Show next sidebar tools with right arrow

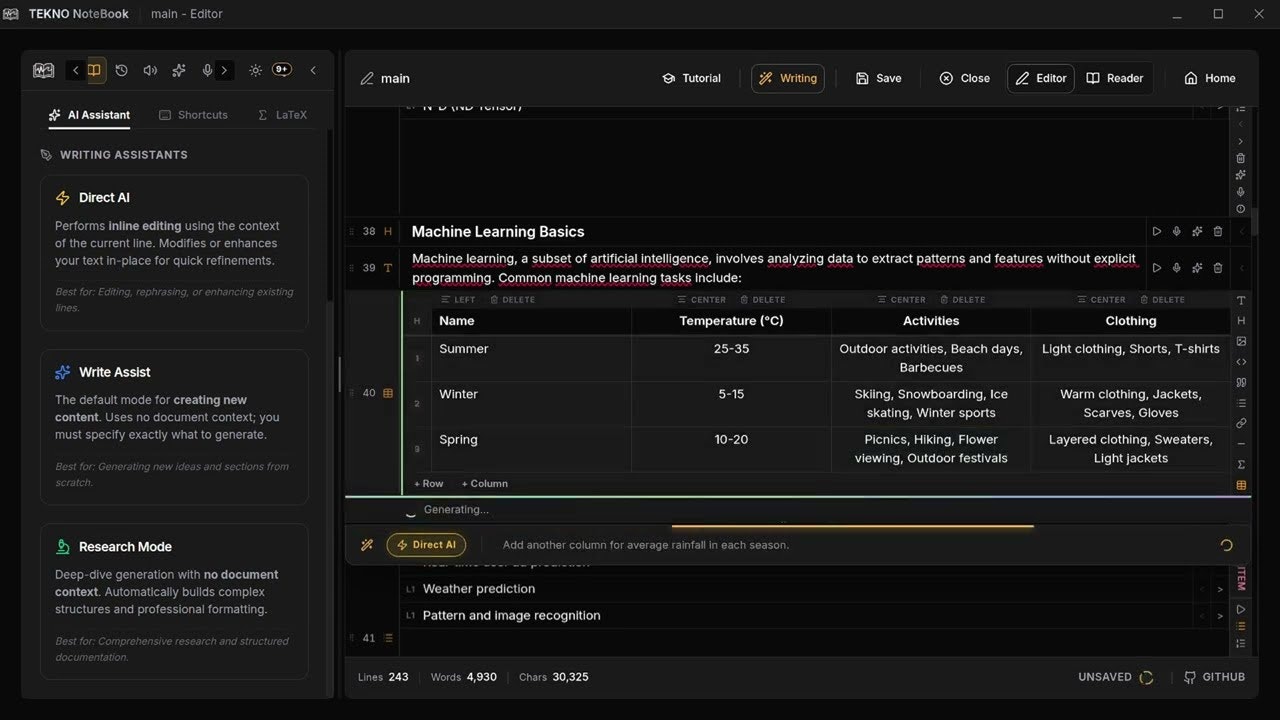tap(225, 70)
